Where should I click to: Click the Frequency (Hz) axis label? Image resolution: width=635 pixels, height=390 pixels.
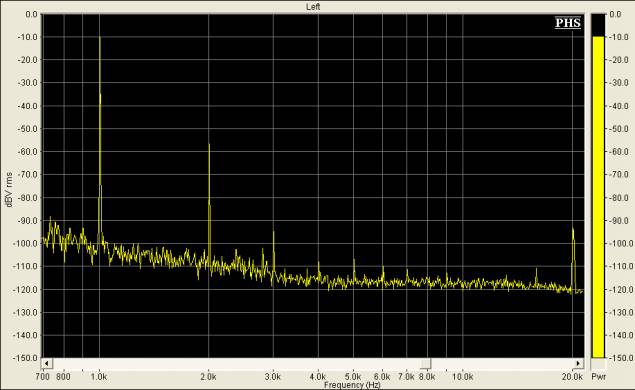(x=352, y=385)
